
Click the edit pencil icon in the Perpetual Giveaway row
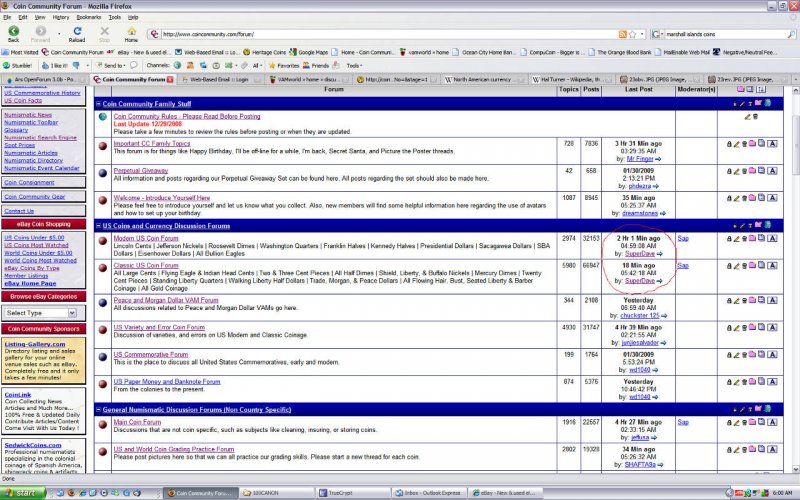(736, 171)
